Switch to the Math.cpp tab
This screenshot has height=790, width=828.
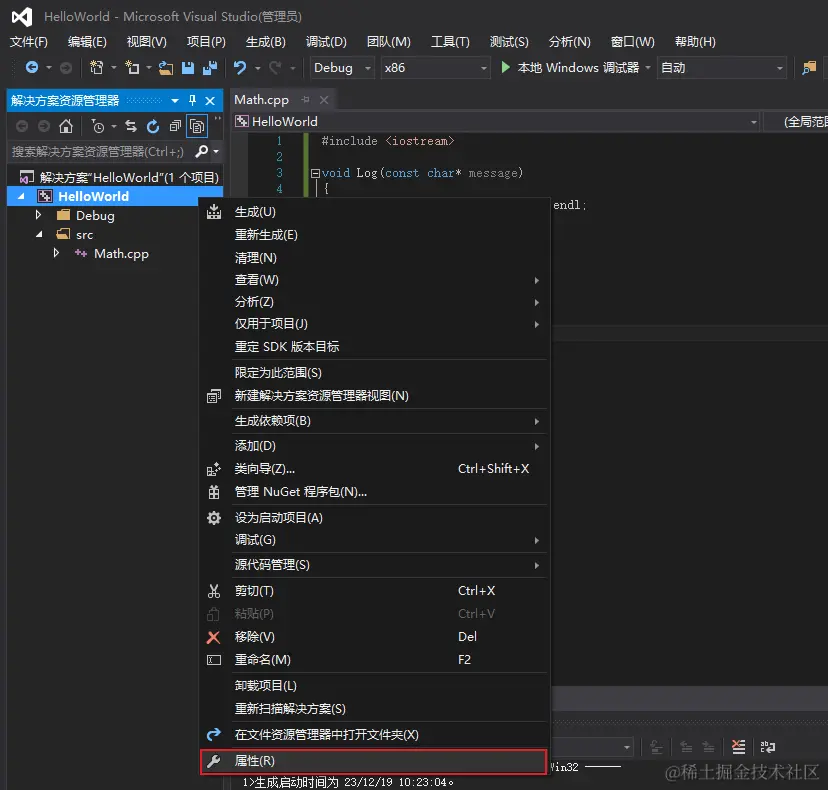261,100
